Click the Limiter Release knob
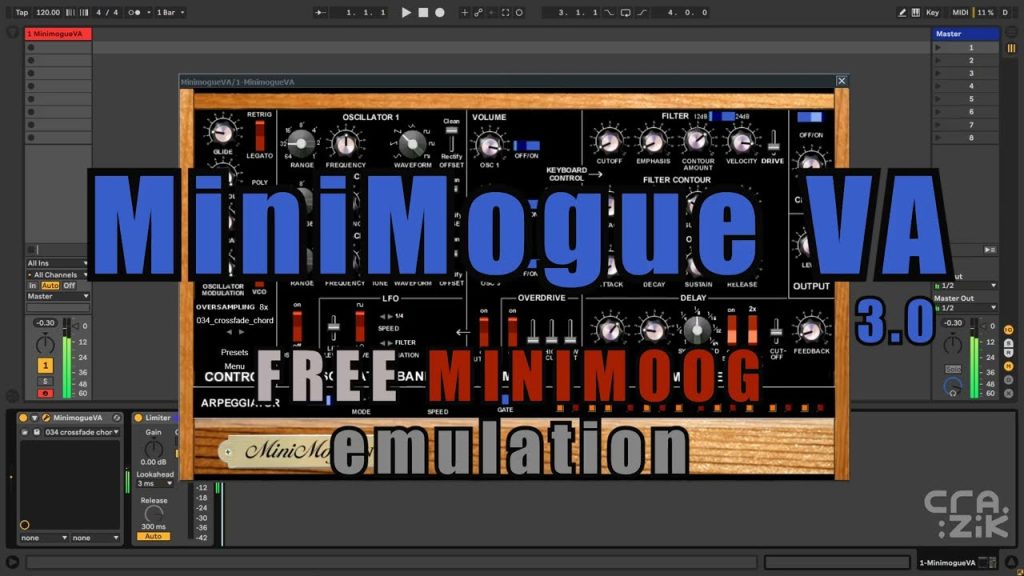This screenshot has height=576, width=1024. click(x=153, y=514)
